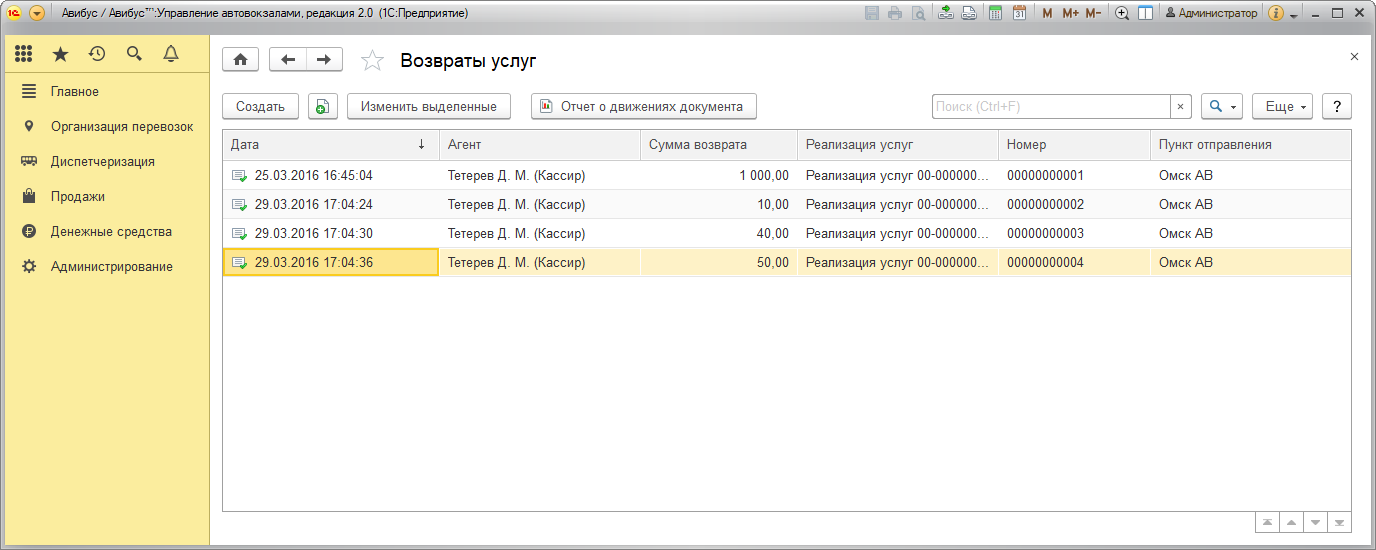This screenshot has height=550, width=1376.
Task: Open the calculator icon in title bar
Action: coord(995,13)
